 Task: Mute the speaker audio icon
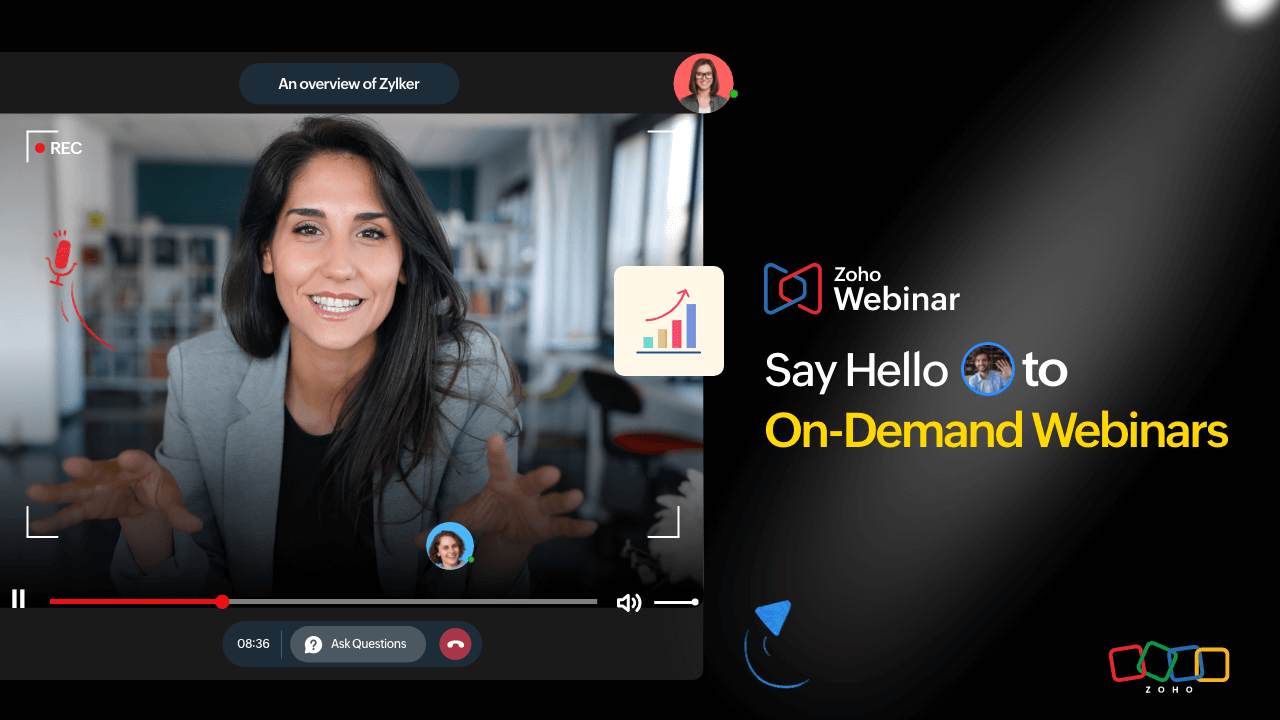click(628, 601)
